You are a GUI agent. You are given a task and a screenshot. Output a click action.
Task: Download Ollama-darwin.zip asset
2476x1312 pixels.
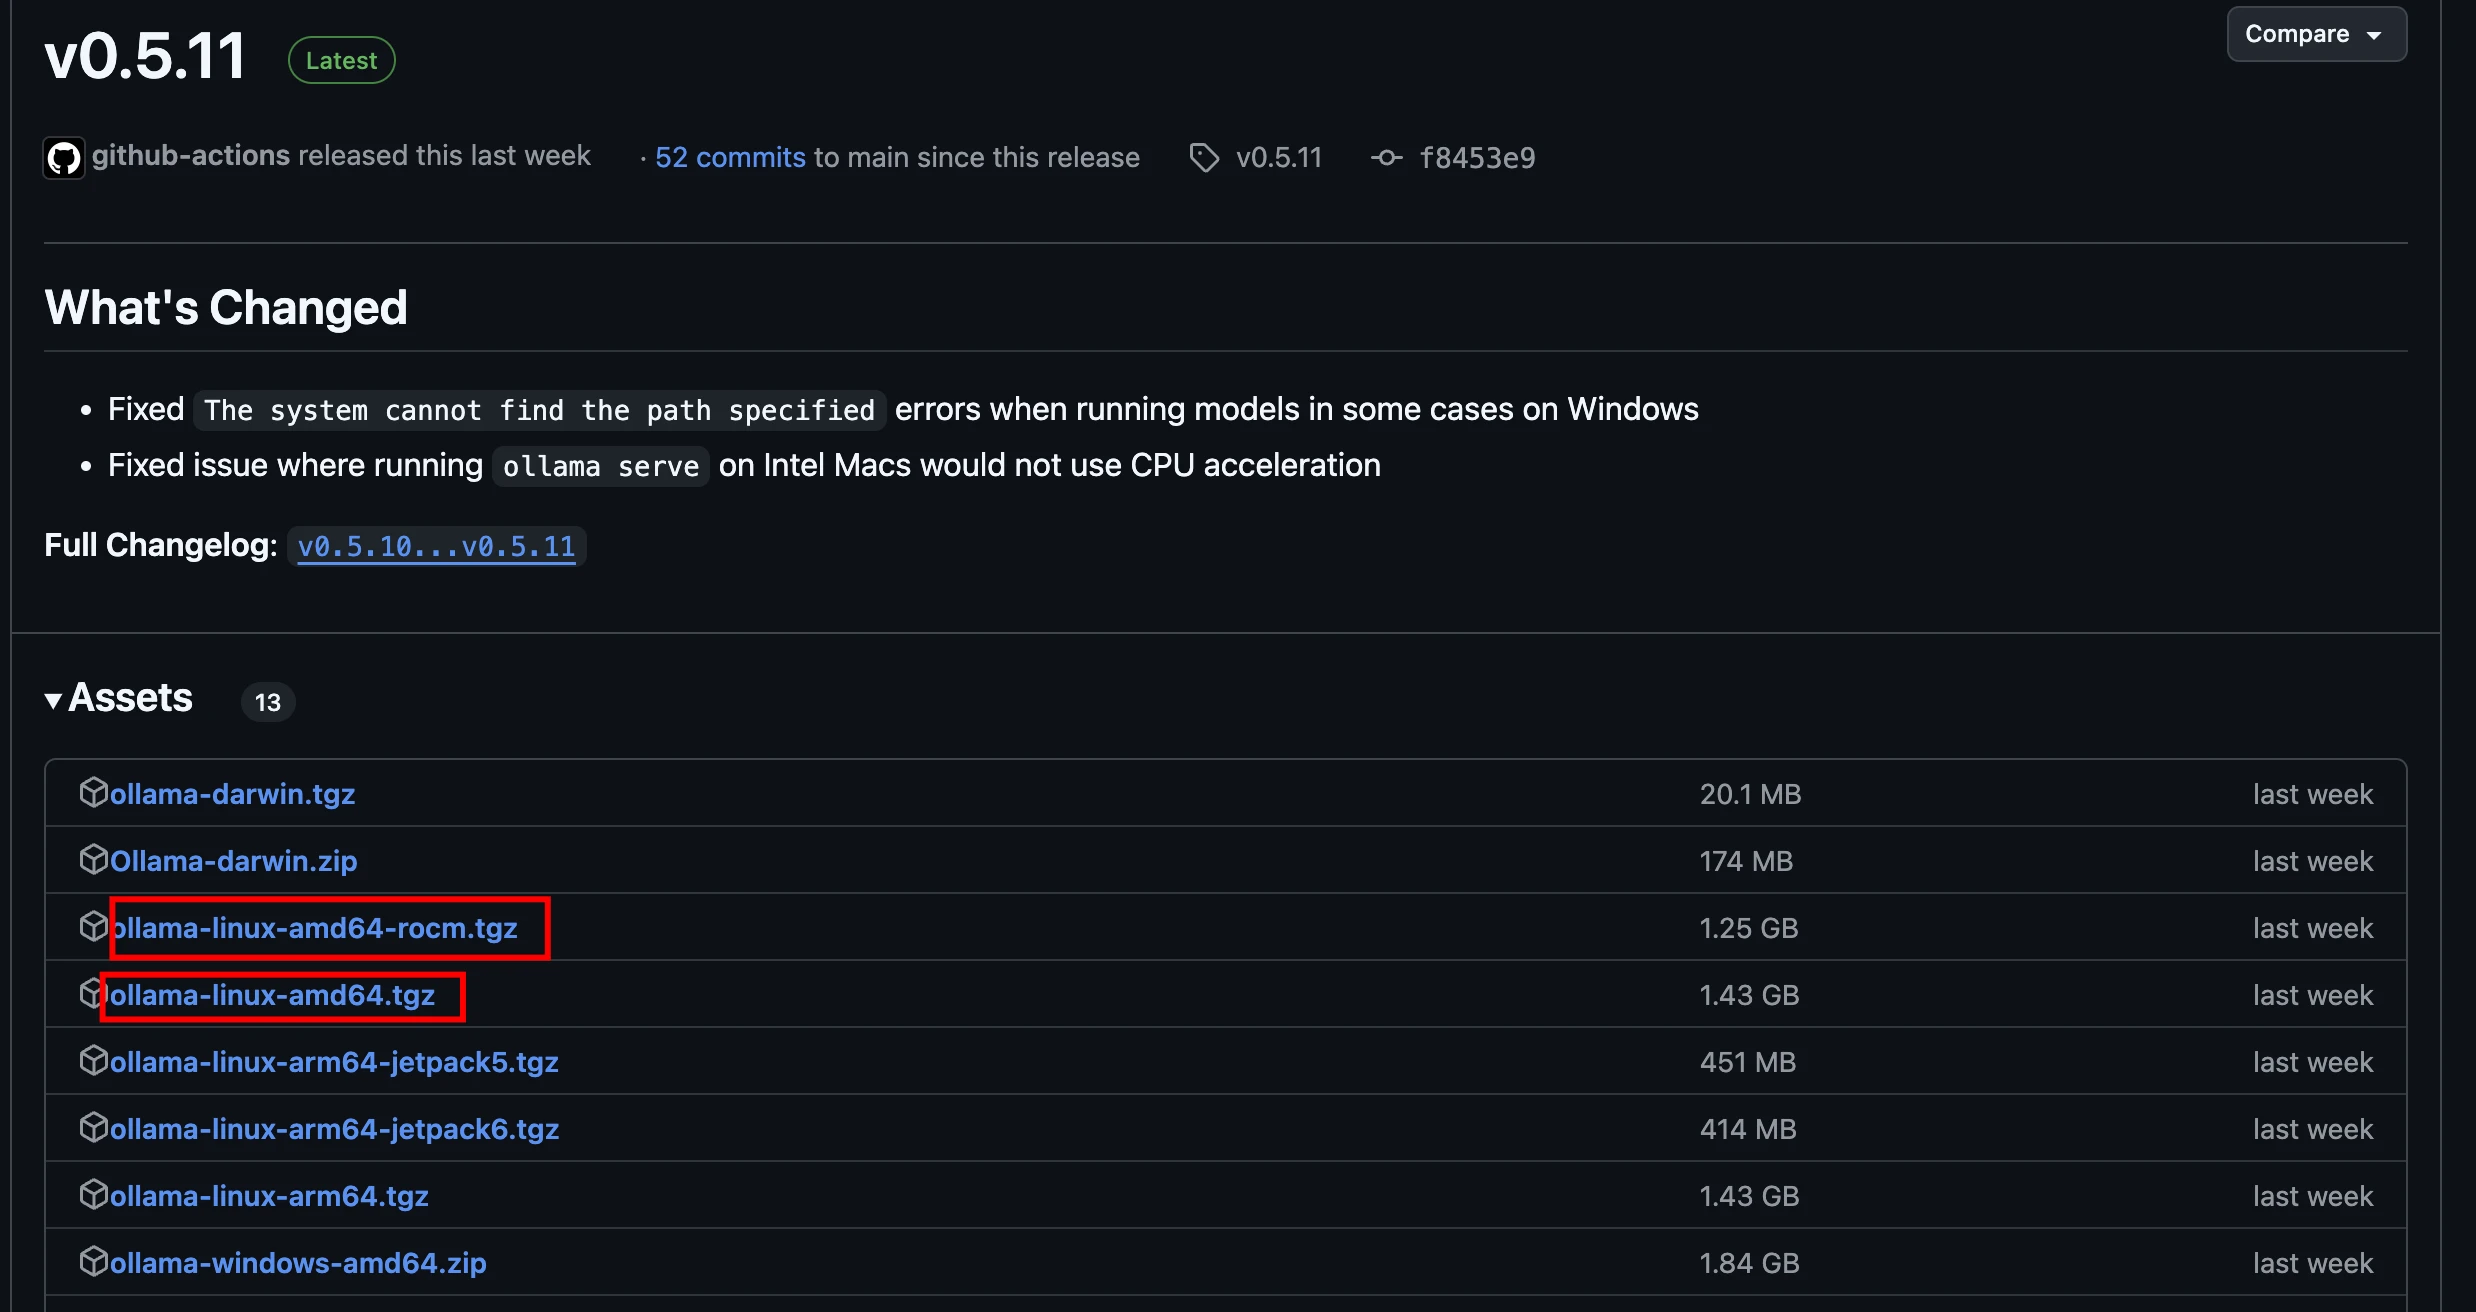(x=233, y=861)
